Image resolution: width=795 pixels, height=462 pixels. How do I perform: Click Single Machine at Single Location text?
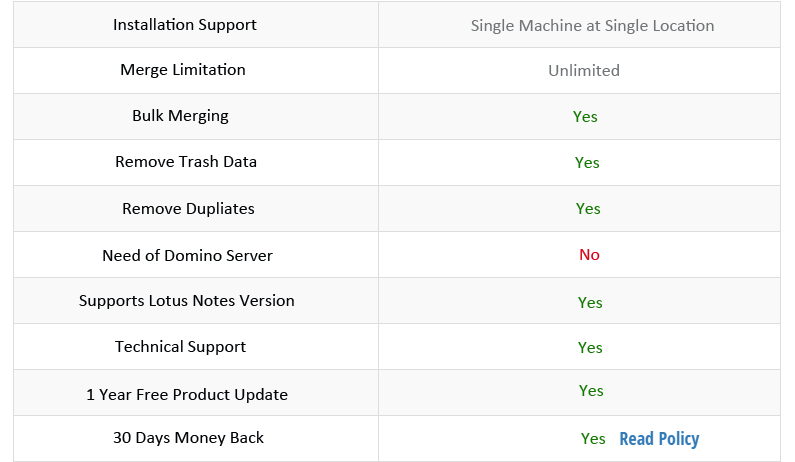click(x=592, y=26)
